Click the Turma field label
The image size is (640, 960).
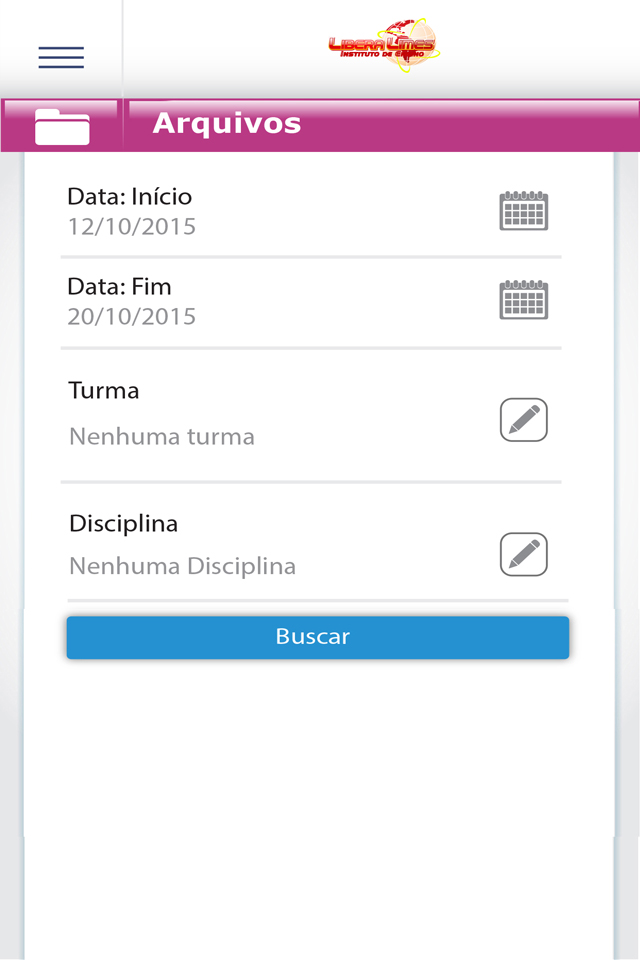click(104, 391)
